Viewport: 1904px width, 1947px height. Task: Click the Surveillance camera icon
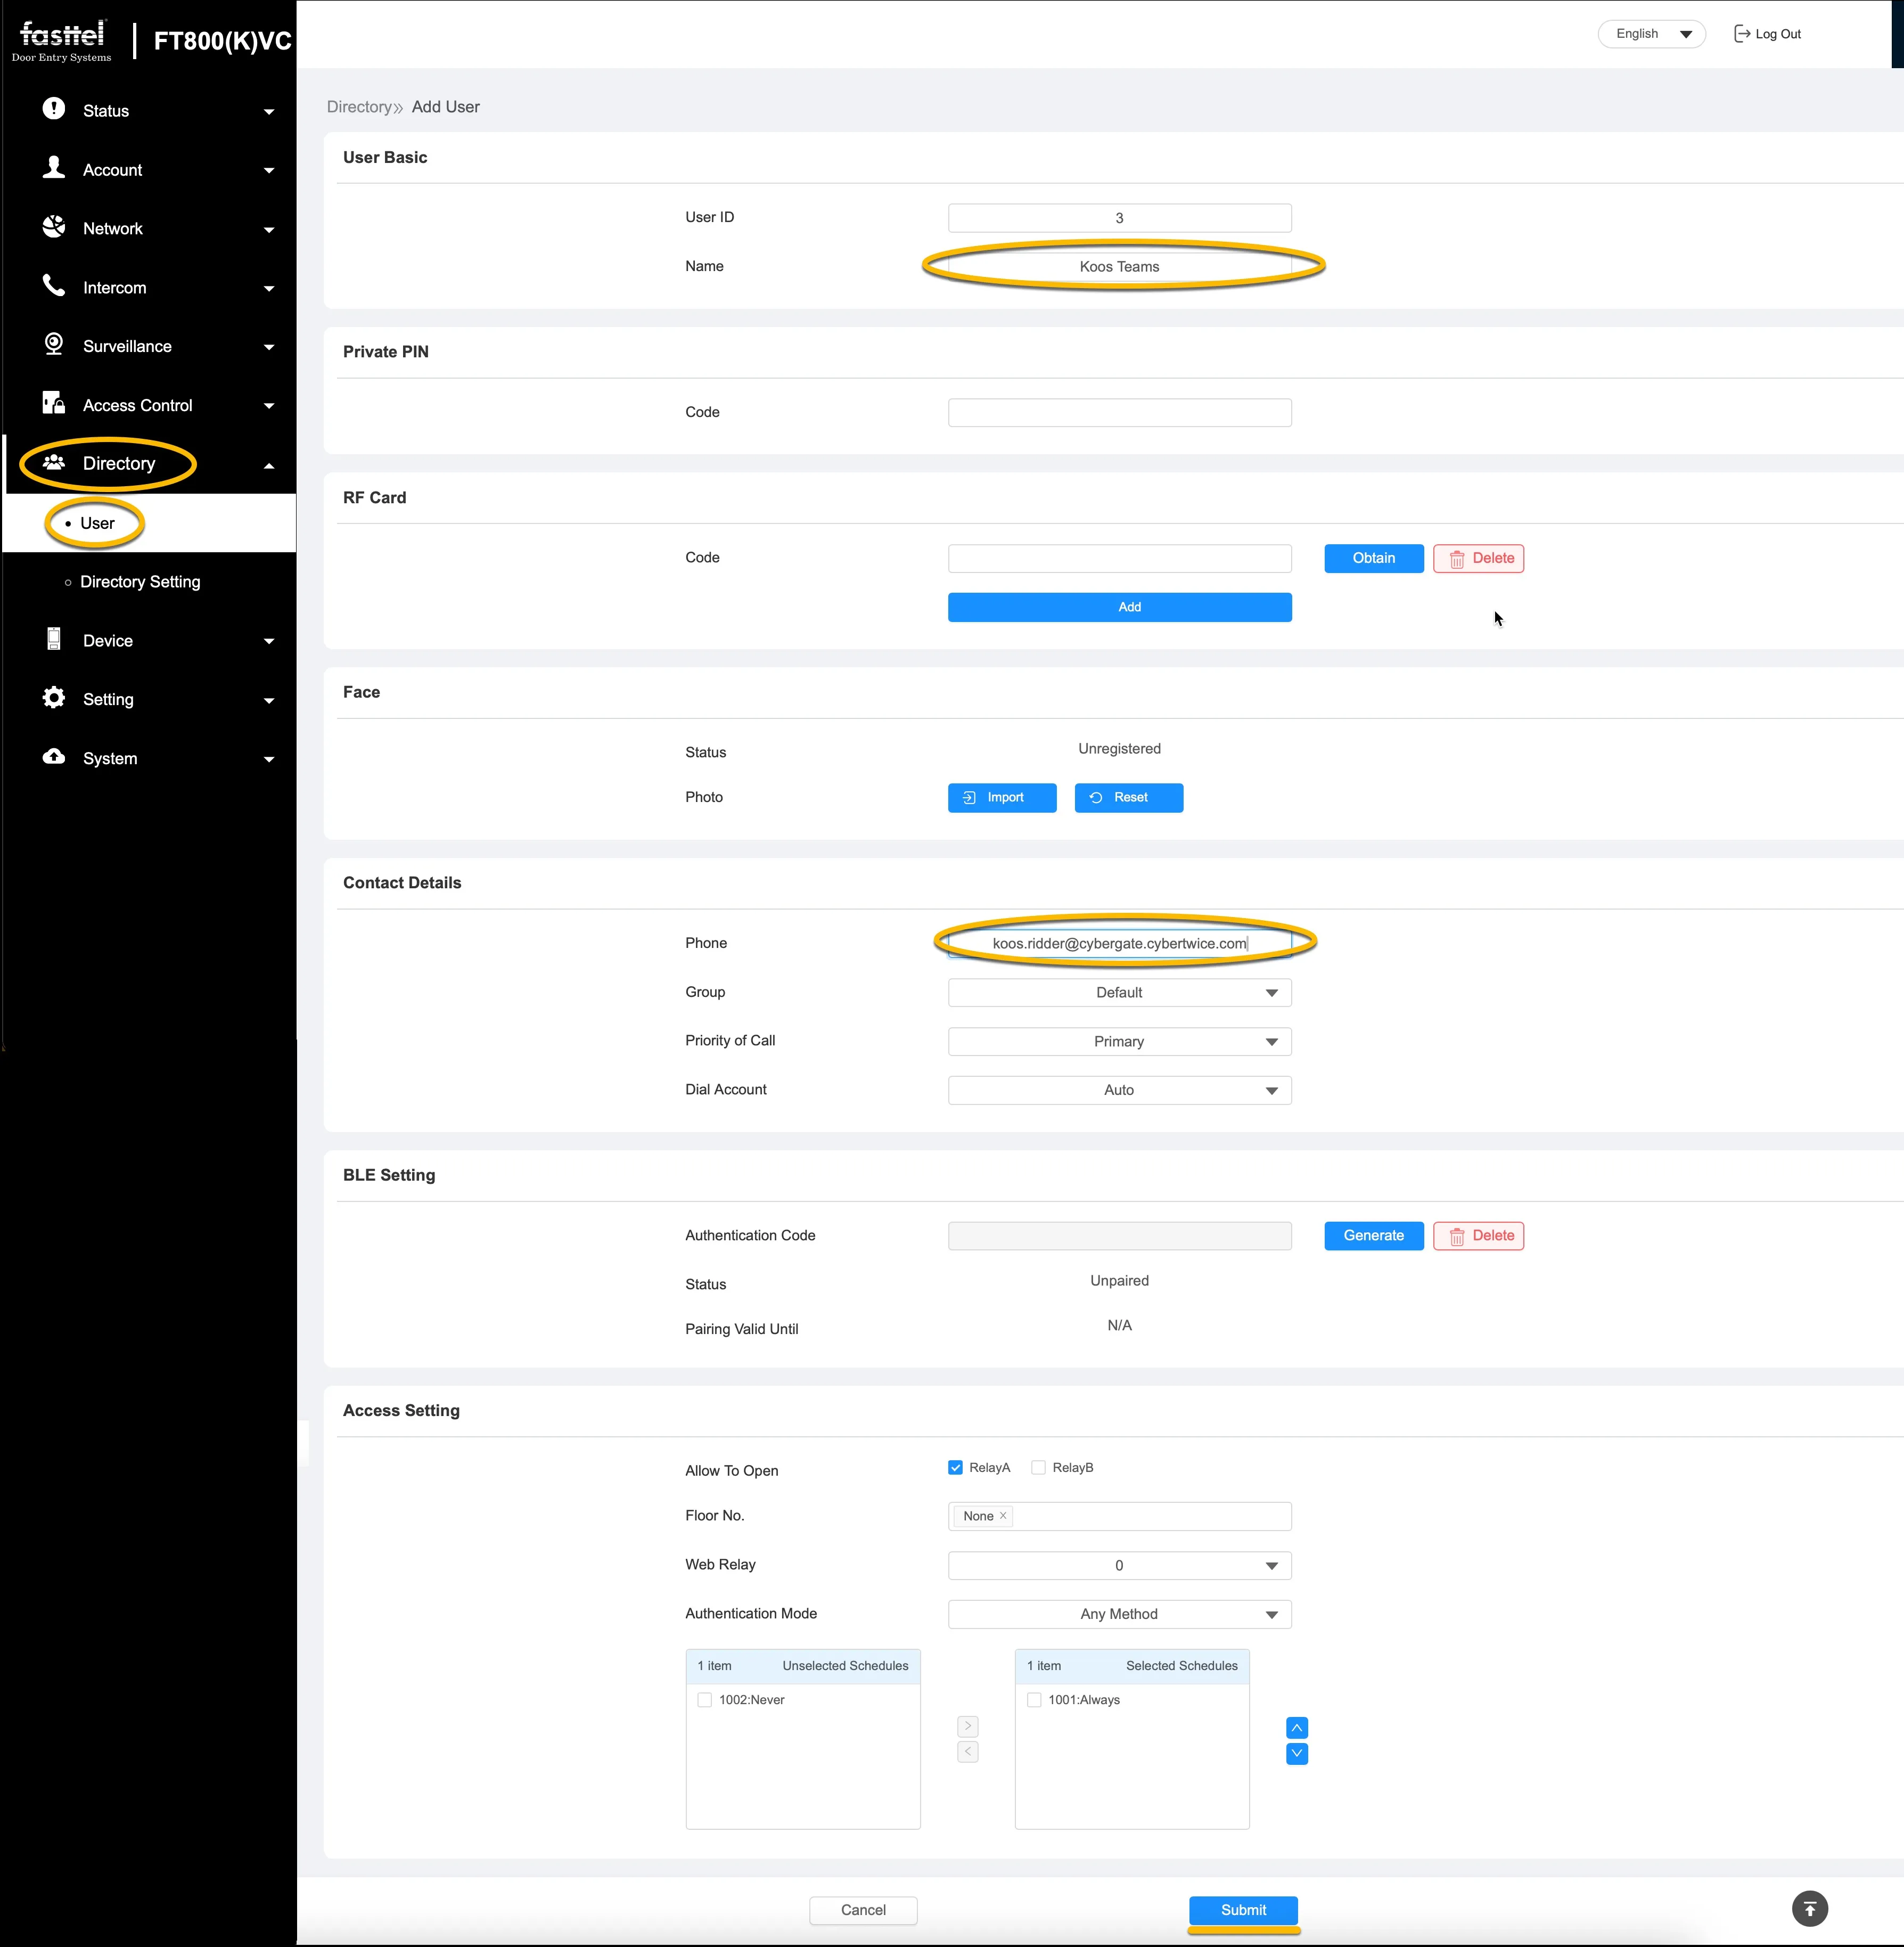54,345
